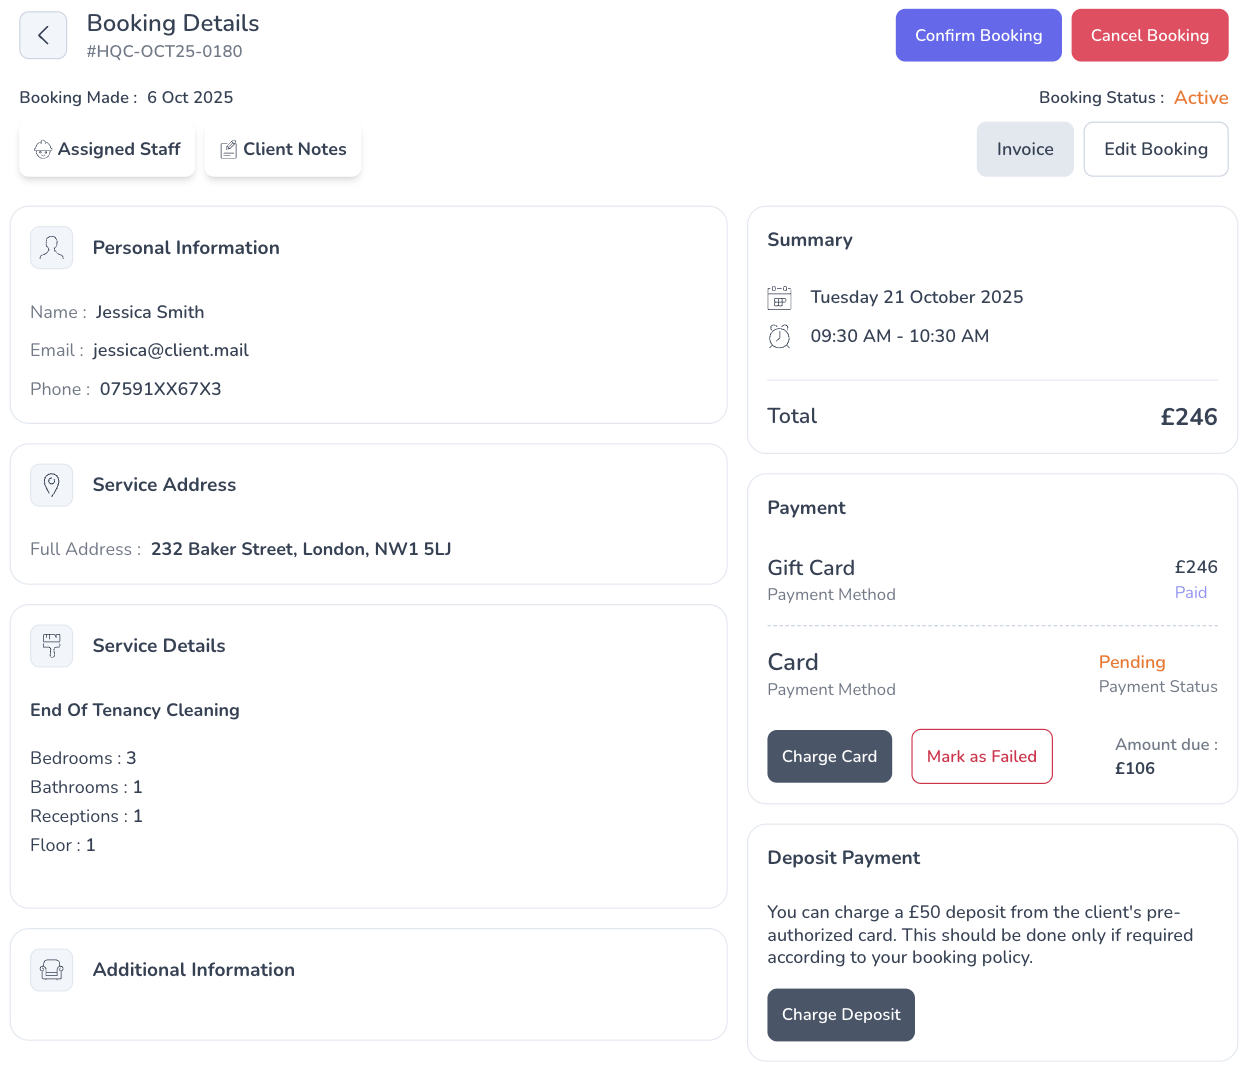Click the Deposit Payment heading
The height and width of the screenshot is (1070, 1250).
844,859
